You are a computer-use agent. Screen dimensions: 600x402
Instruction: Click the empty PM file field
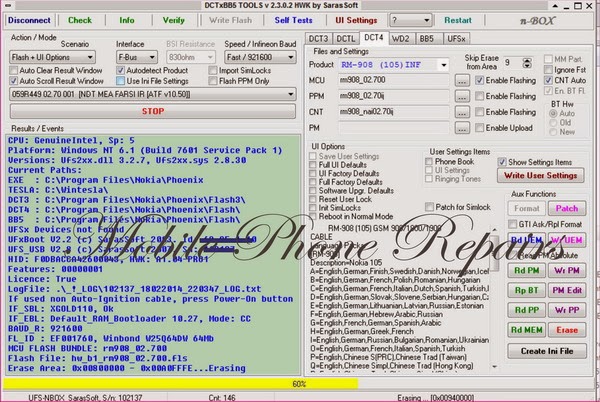coord(393,128)
